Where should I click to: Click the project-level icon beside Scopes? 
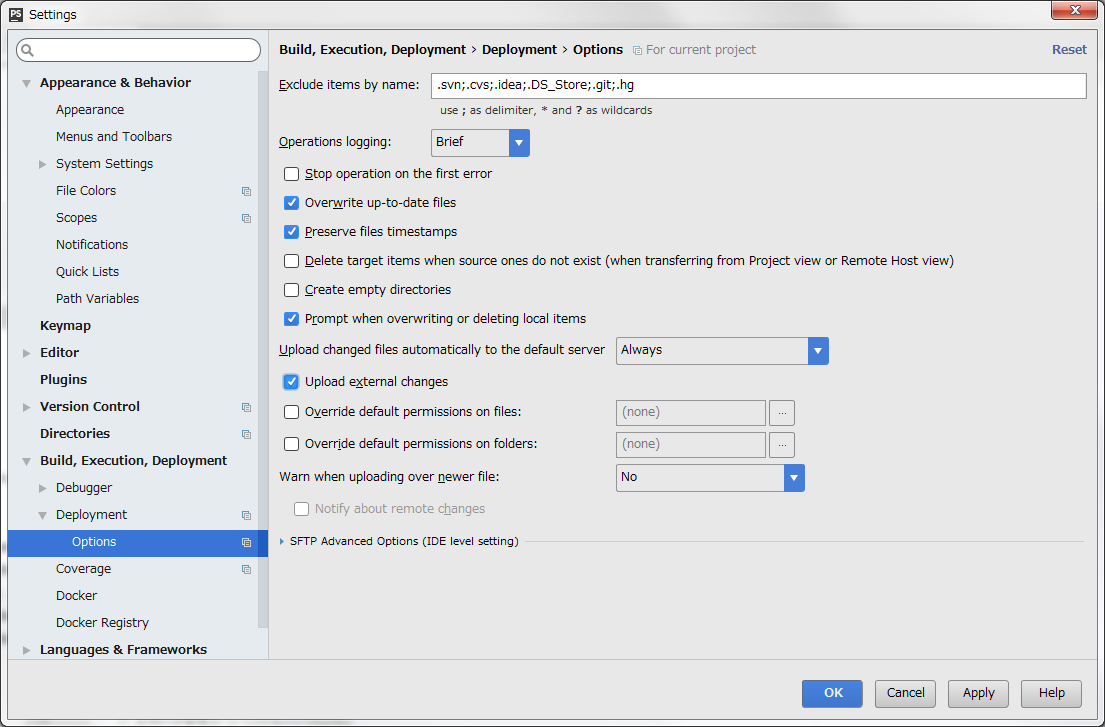click(x=246, y=218)
